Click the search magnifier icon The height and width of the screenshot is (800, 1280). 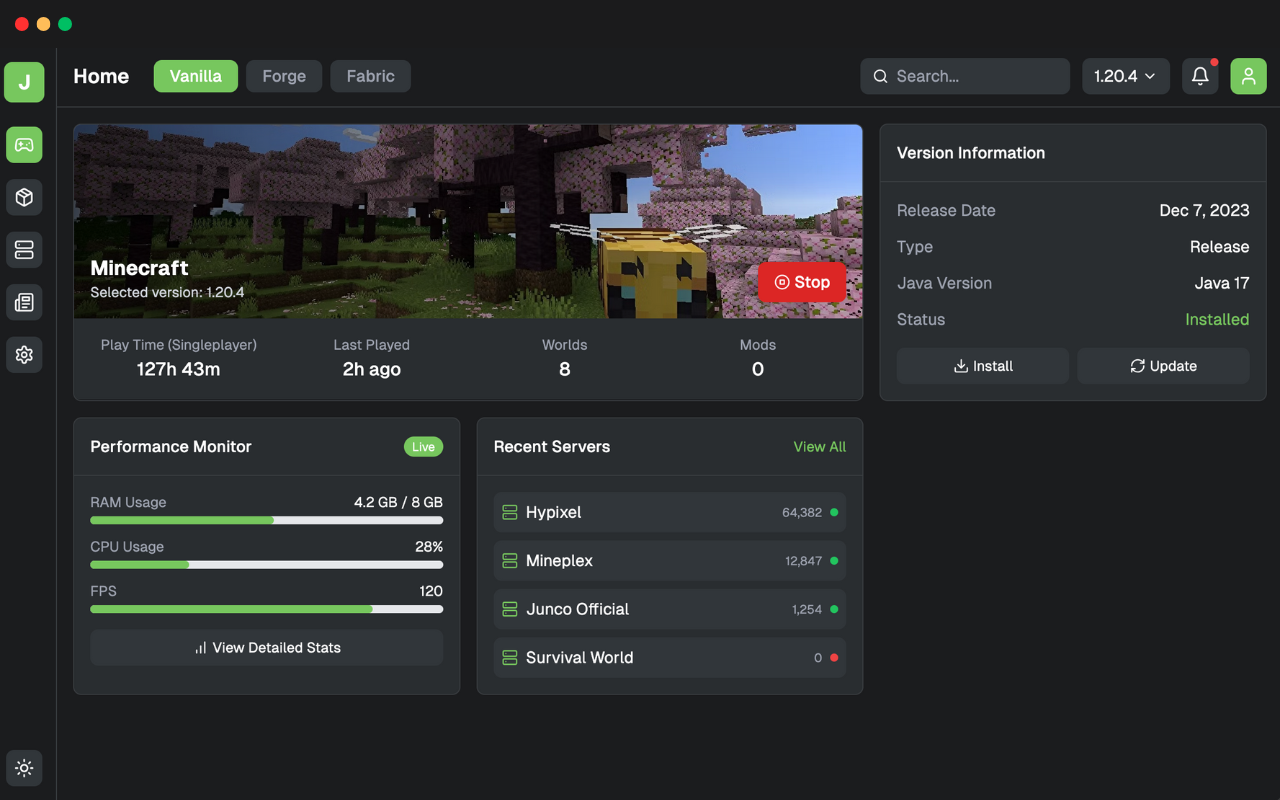(x=880, y=76)
